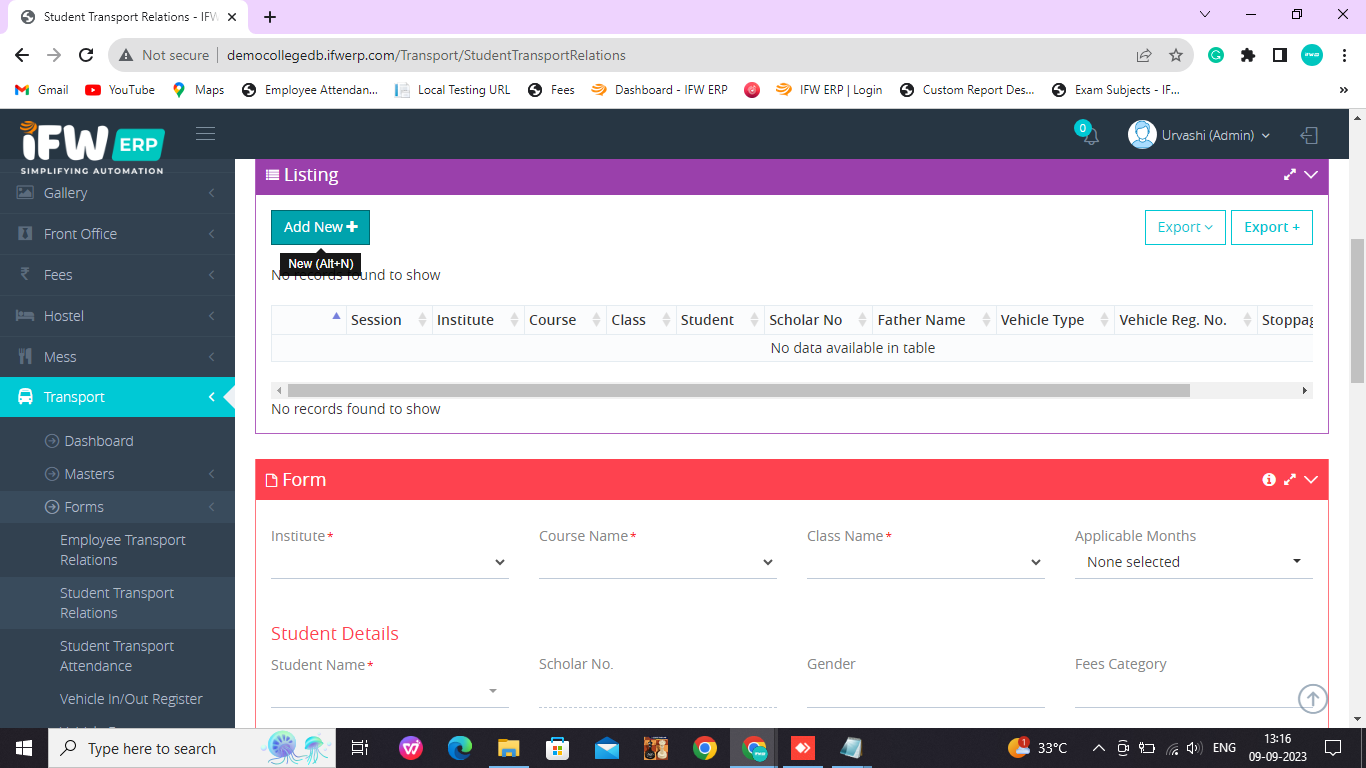
Task: Sort table by Session column
Action: (x=389, y=320)
